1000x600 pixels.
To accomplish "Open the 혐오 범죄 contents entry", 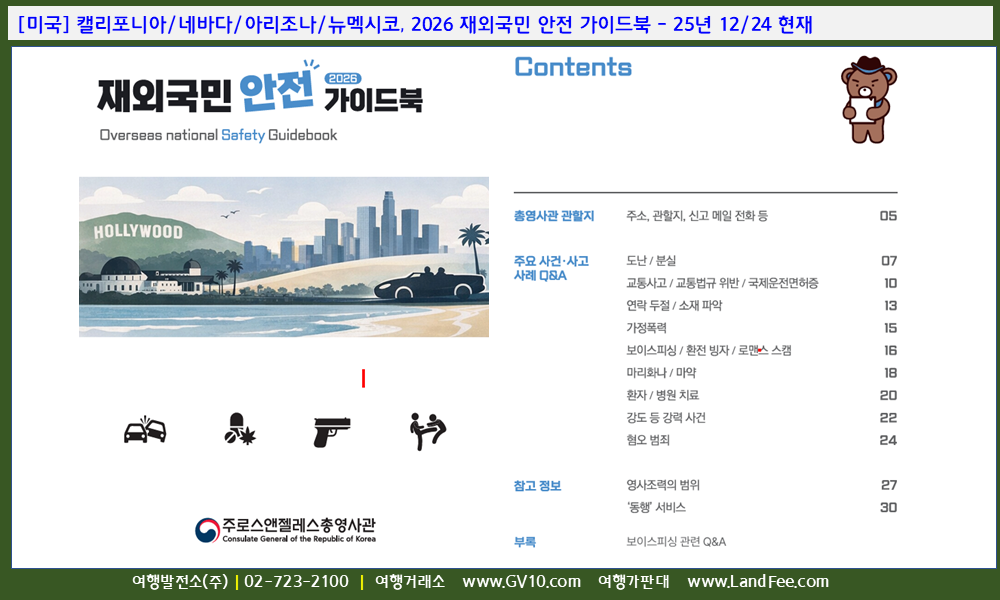I will tap(648, 440).
